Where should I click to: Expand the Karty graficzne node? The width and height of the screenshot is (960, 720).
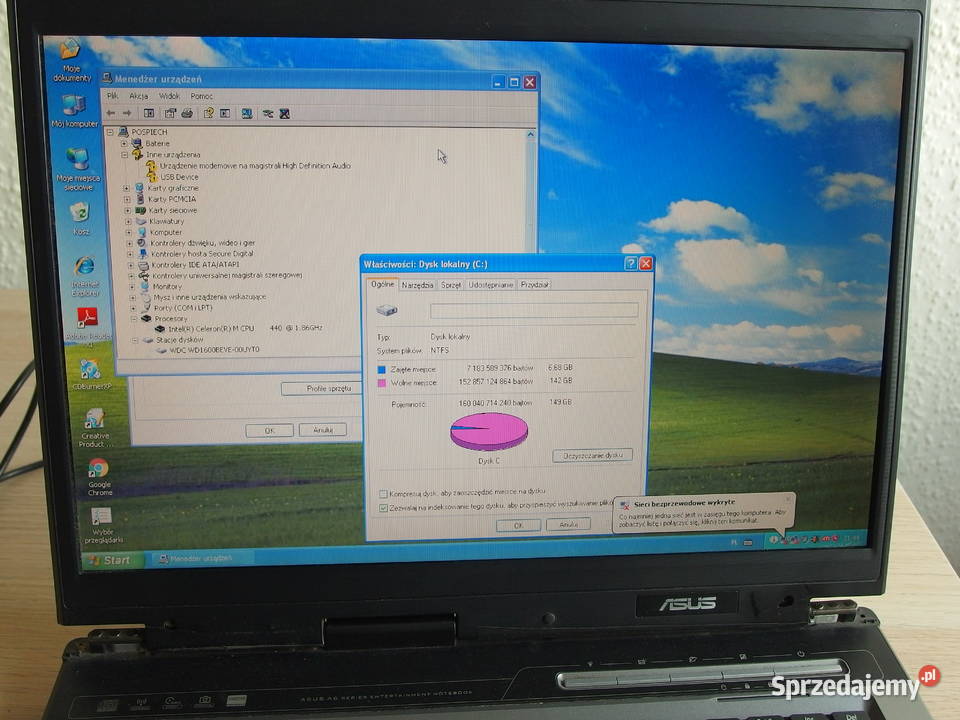(127, 188)
